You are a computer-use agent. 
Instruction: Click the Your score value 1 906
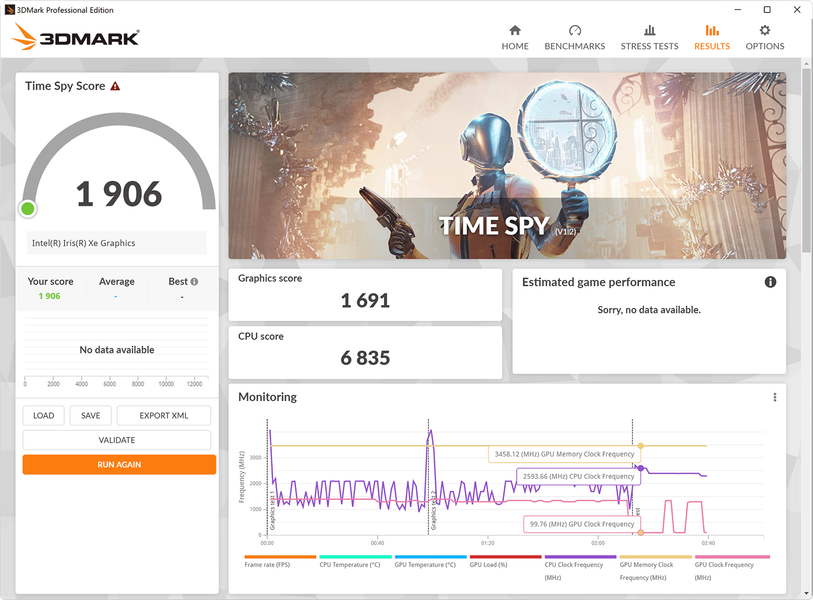pyautogui.click(x=49, y=296)
